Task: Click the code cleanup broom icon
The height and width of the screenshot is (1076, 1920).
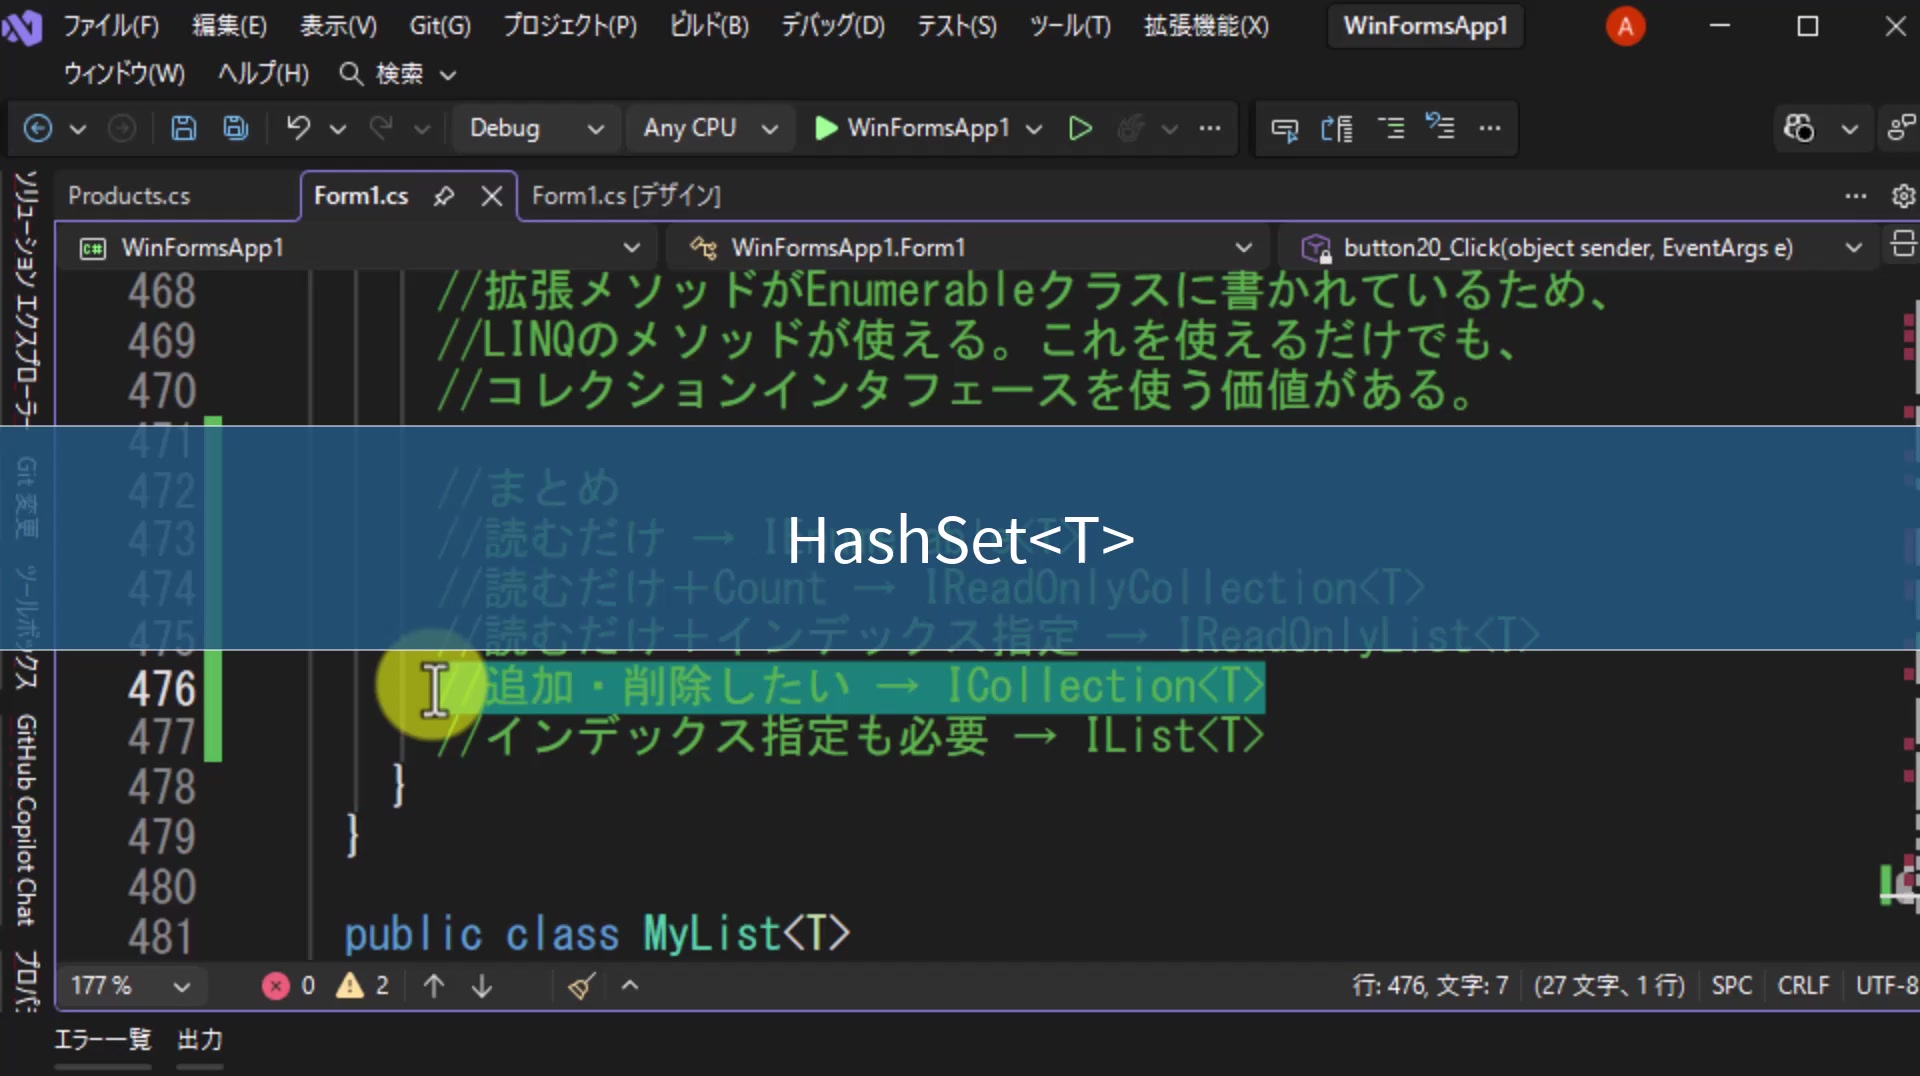Action: point(582,986)
